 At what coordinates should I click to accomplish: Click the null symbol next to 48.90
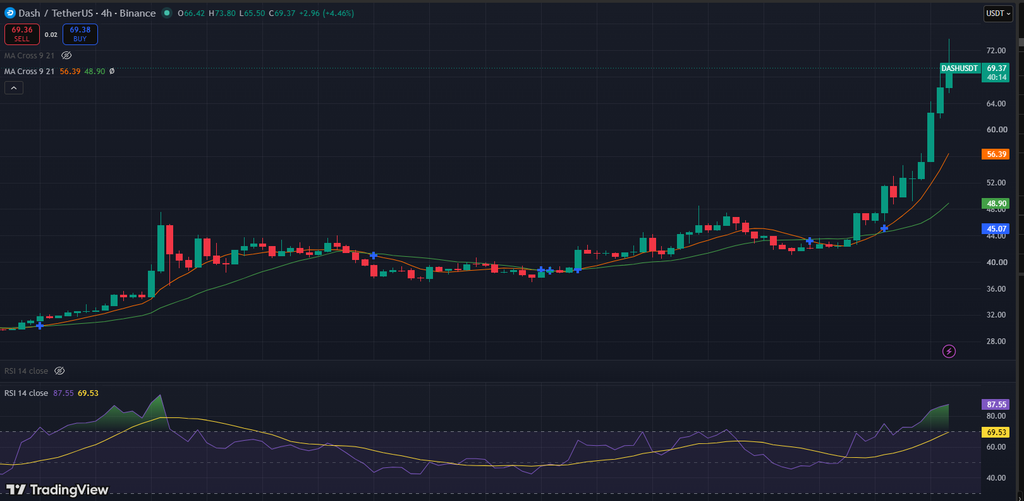point(112,71)
